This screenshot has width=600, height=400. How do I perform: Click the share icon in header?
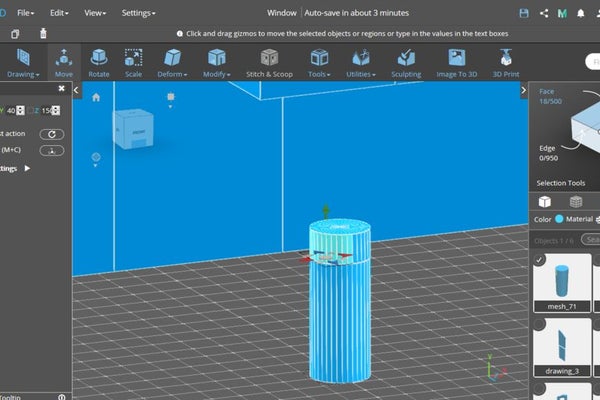pos(544,13)
